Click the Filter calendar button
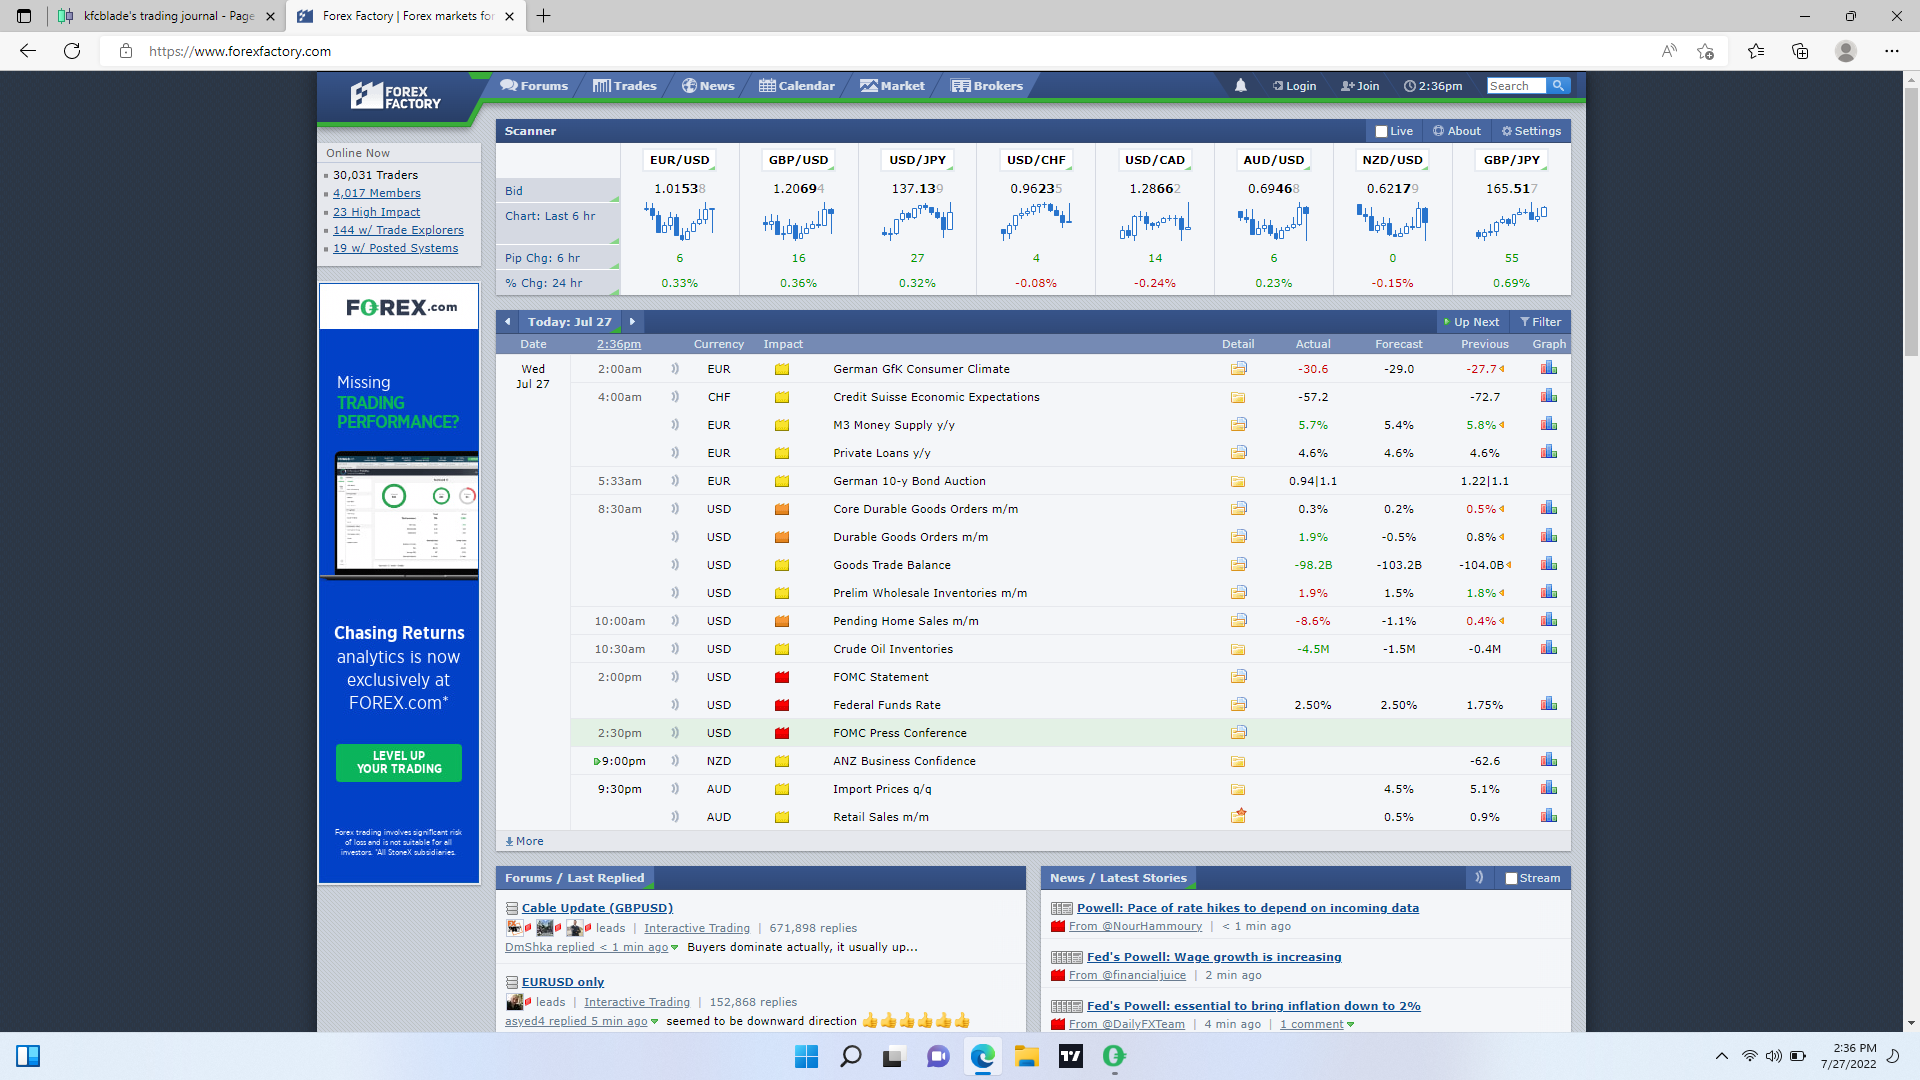The width and height of the screenshot is (1920, 1080). tap(1540, 322)
